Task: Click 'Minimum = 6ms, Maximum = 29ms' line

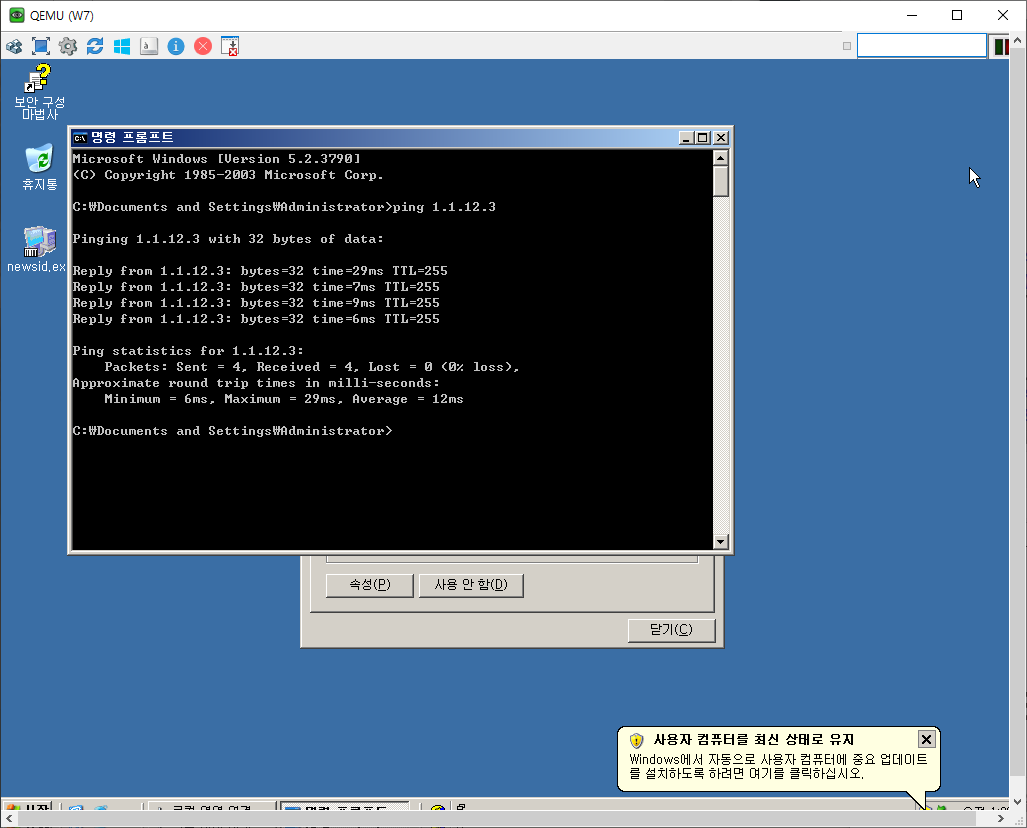Action: [284, 399]
